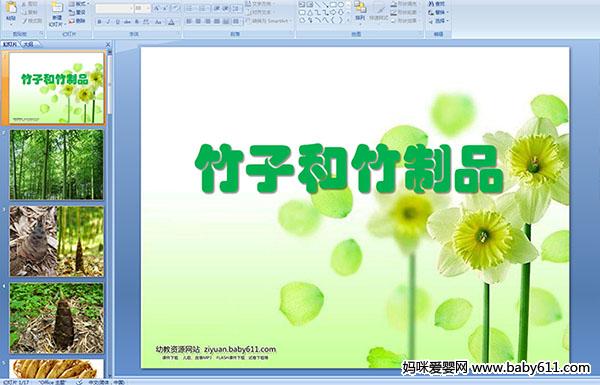Open the font size dropdown arrow
The width and height of the screenshot is (600, 385).
148,8
